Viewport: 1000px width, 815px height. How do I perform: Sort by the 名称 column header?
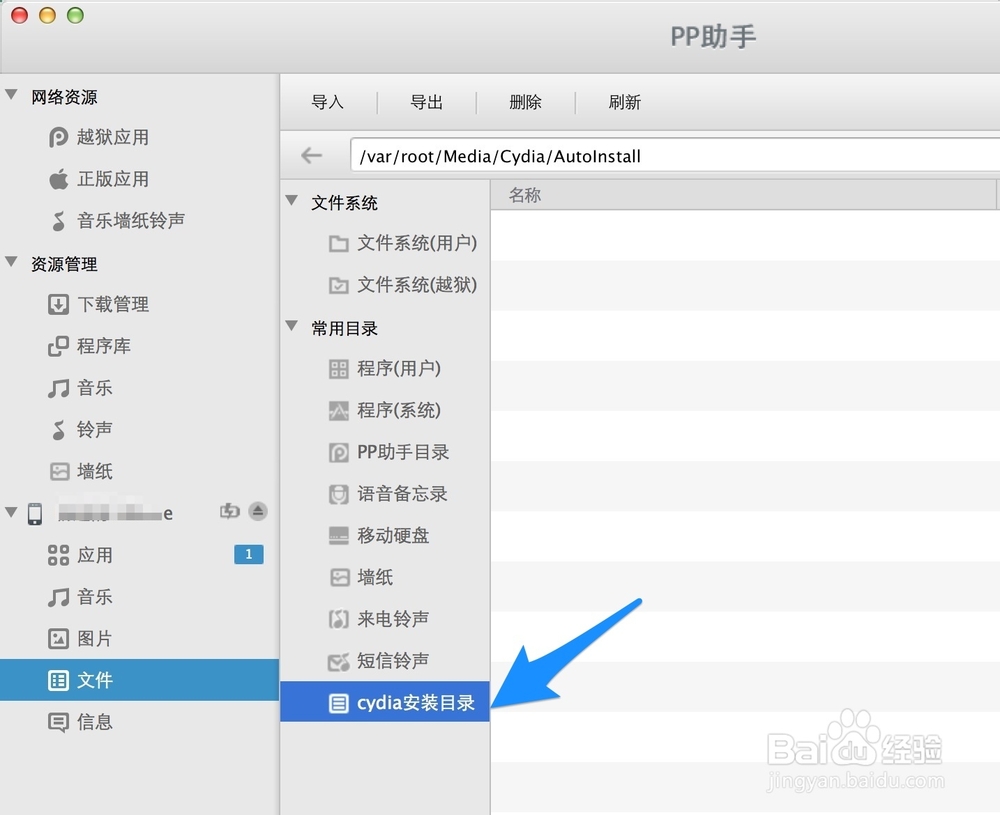(x=743, y=195)
